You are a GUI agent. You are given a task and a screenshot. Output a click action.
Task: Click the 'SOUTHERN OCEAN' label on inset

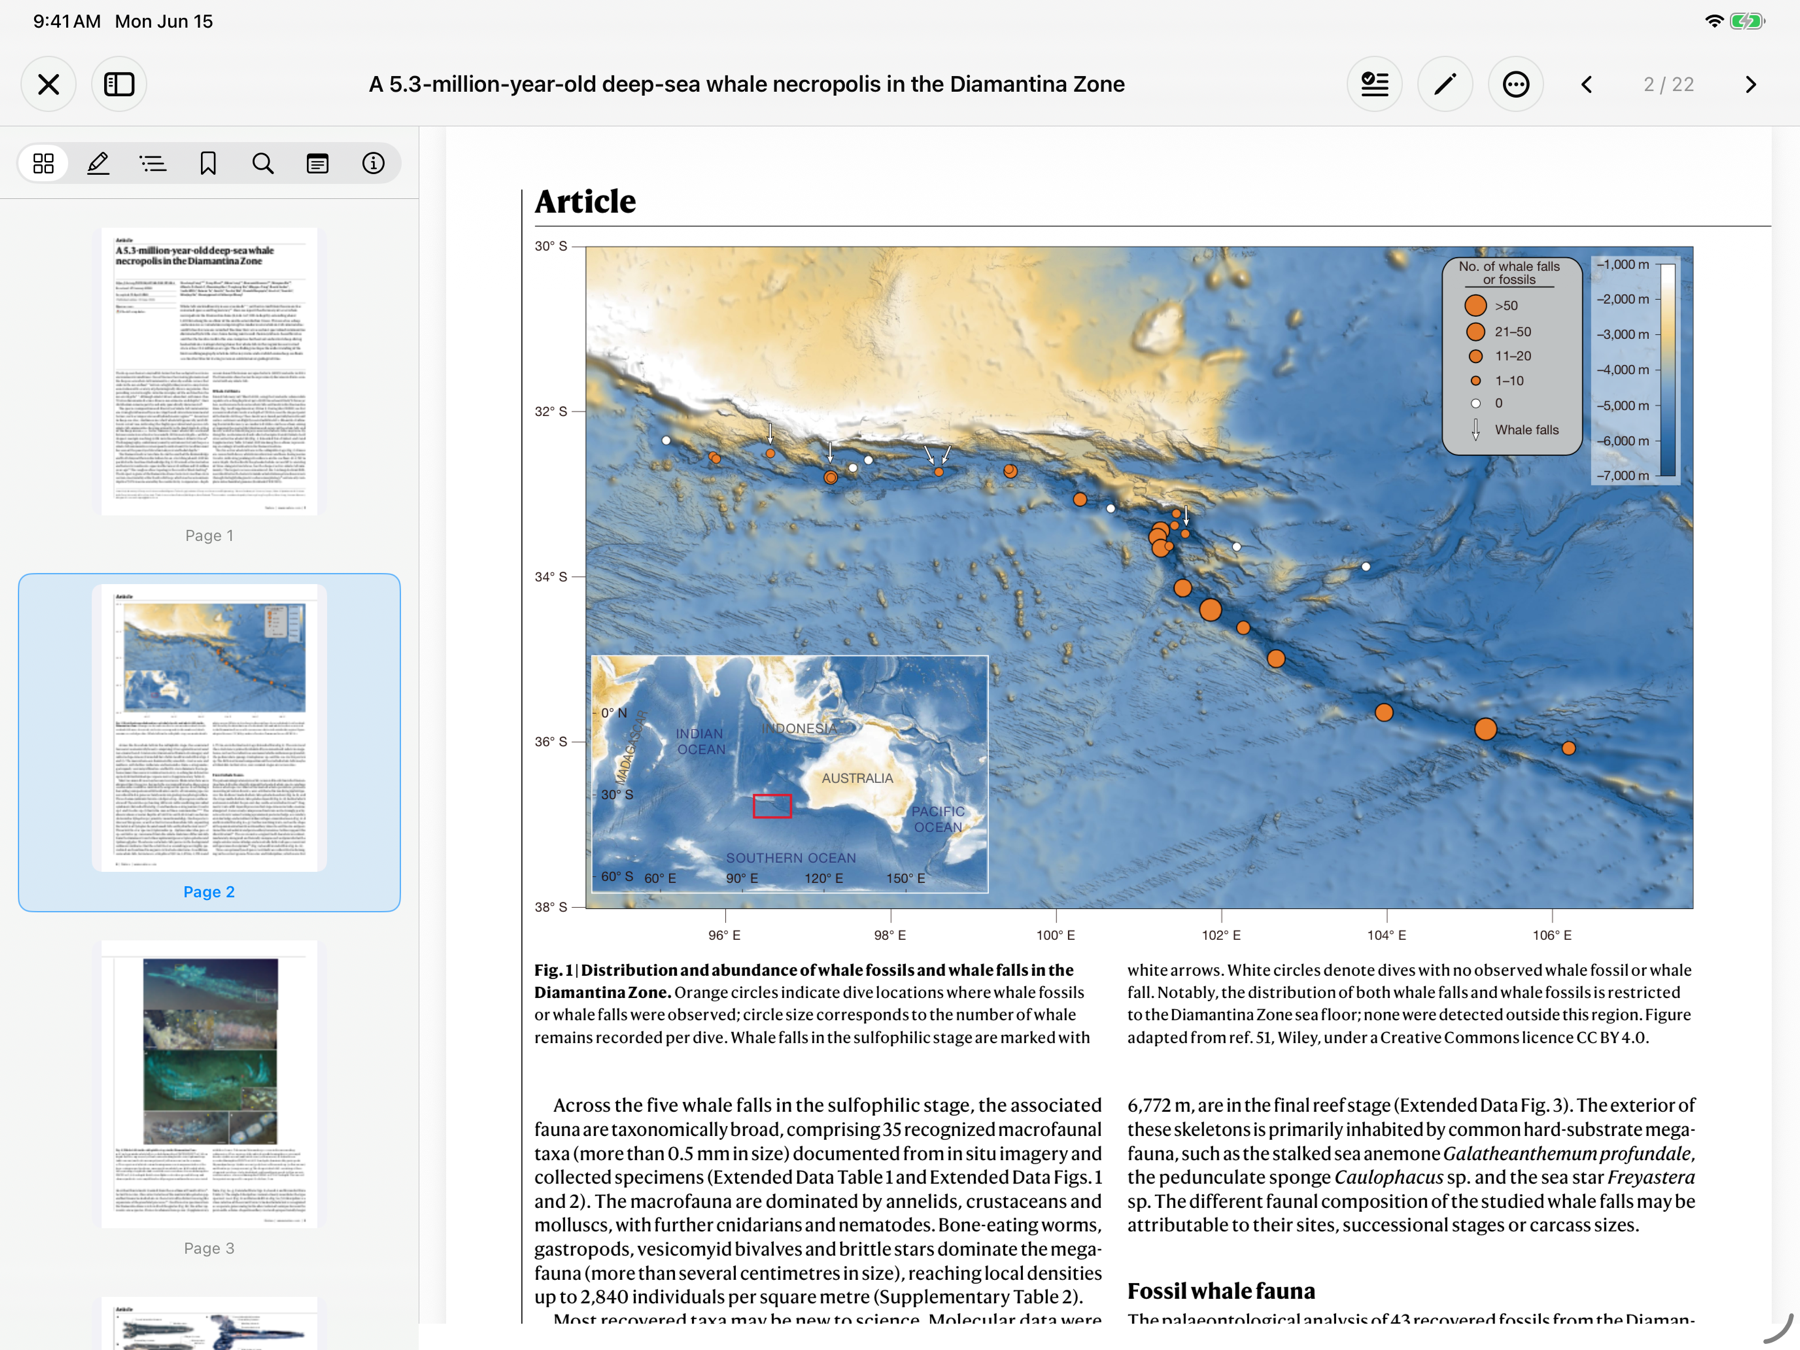point(790,858)
